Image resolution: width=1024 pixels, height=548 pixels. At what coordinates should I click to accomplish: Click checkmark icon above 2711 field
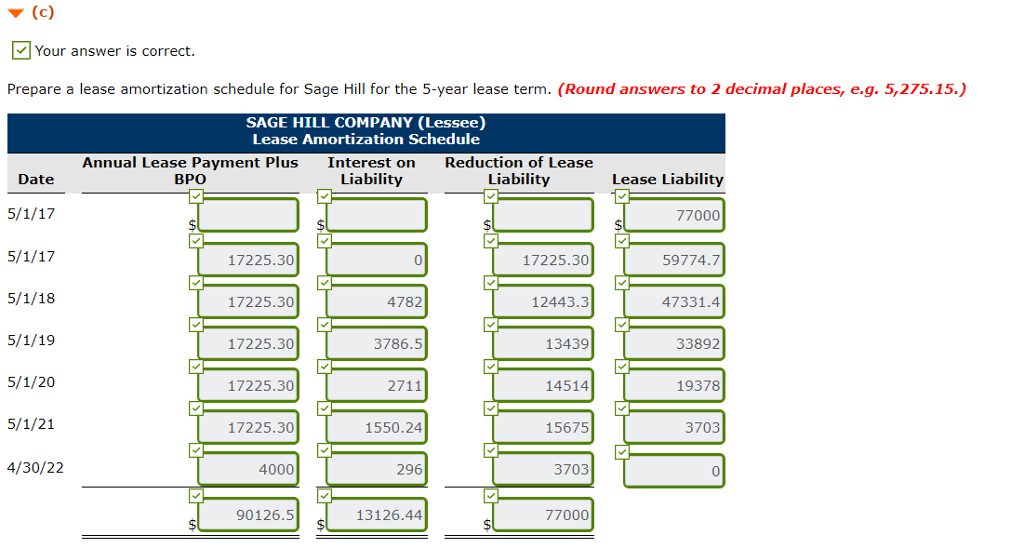tap(325, 366)
